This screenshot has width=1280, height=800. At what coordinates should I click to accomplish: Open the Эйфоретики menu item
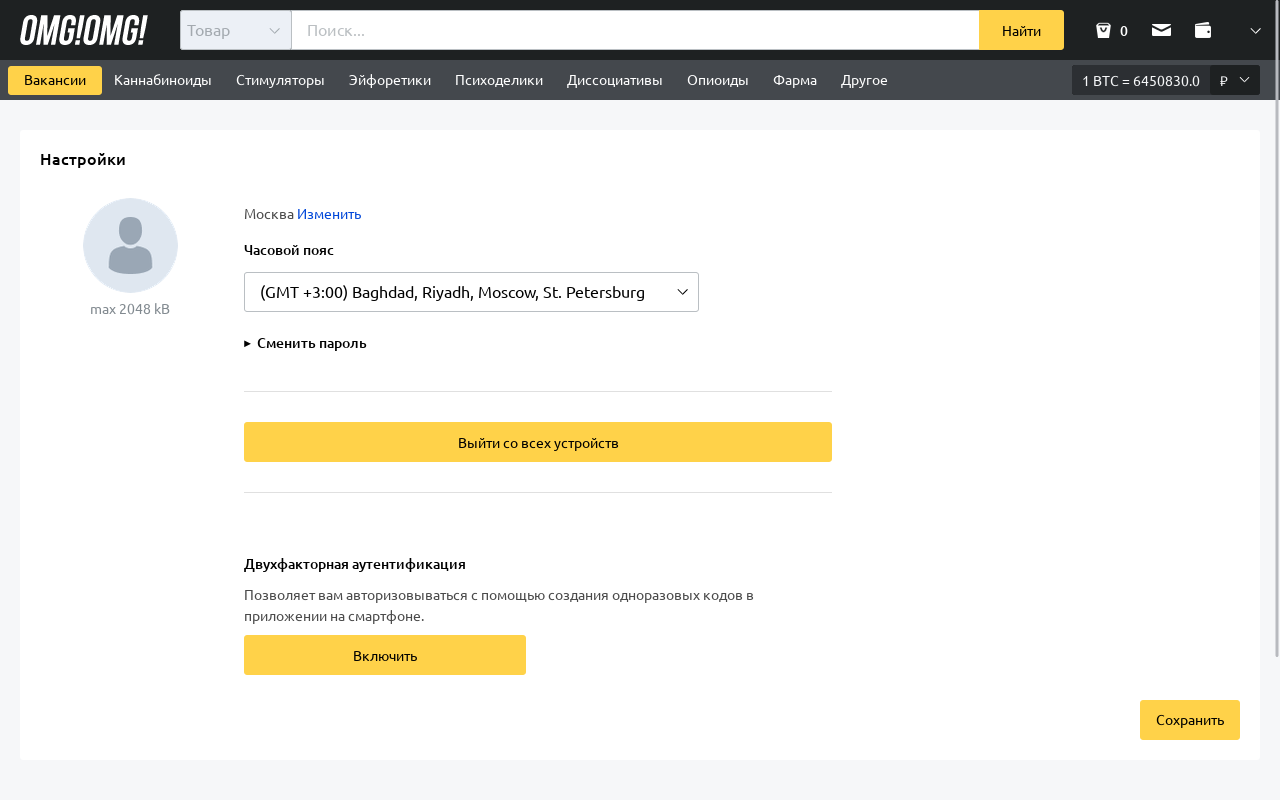pos(390,80)
